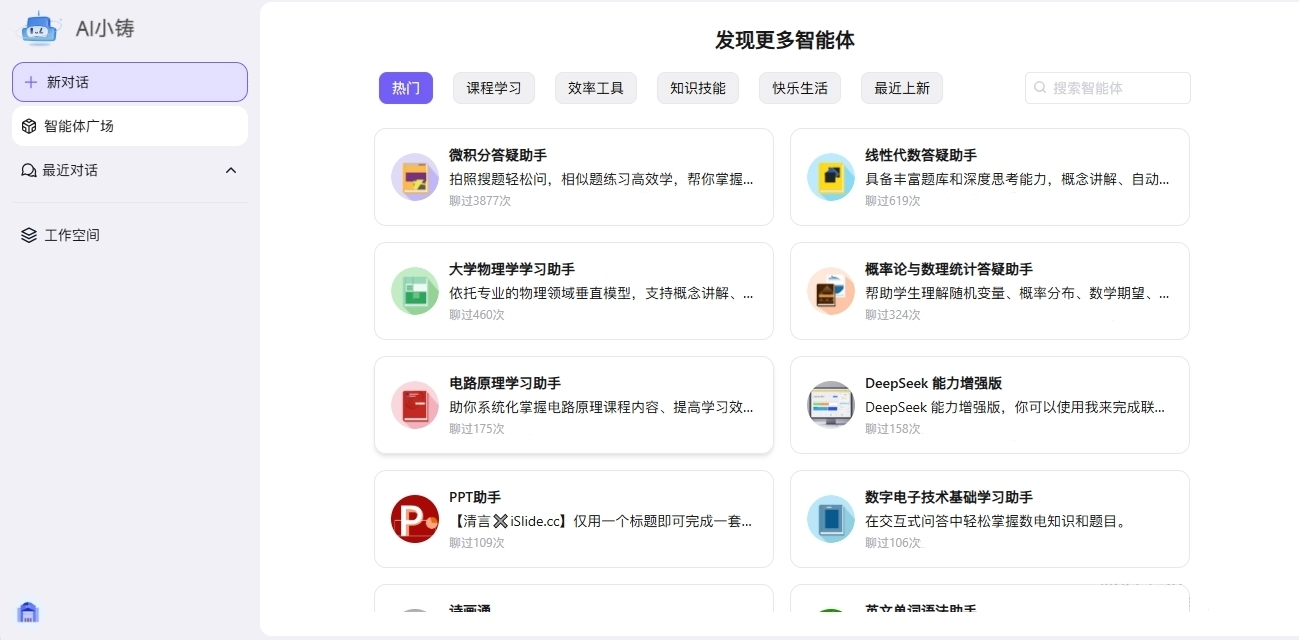This screenshot has height=640, width=1299.
Task: Open the 知识技能 category tab
Action: click(698, 88)
